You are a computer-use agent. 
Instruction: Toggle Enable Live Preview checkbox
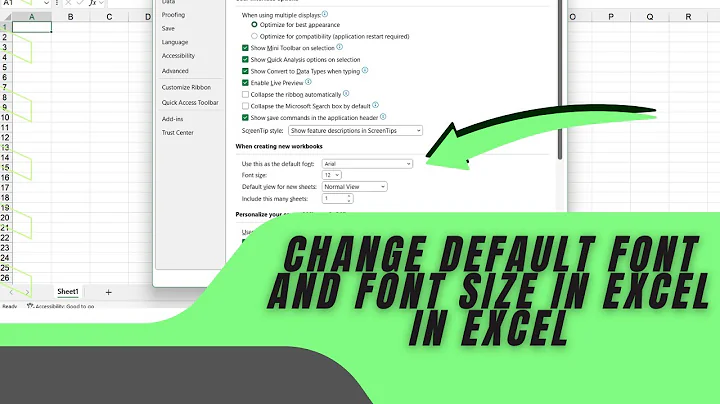point(245,83)
